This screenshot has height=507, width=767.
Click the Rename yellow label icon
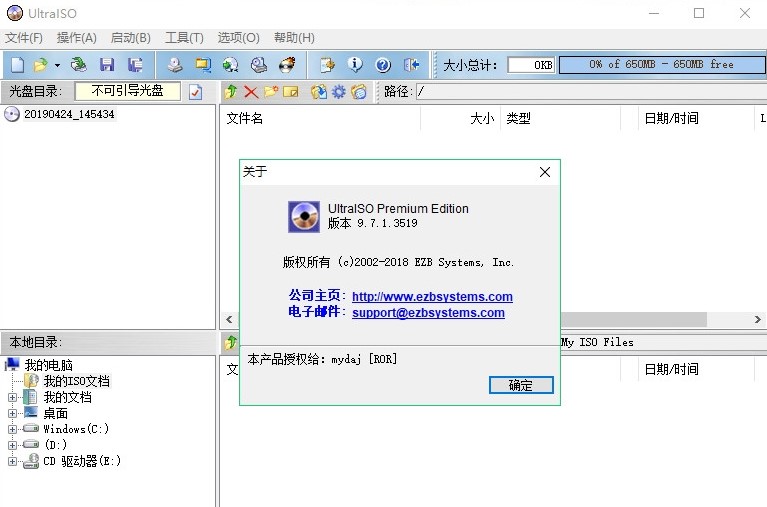(291, 92)
